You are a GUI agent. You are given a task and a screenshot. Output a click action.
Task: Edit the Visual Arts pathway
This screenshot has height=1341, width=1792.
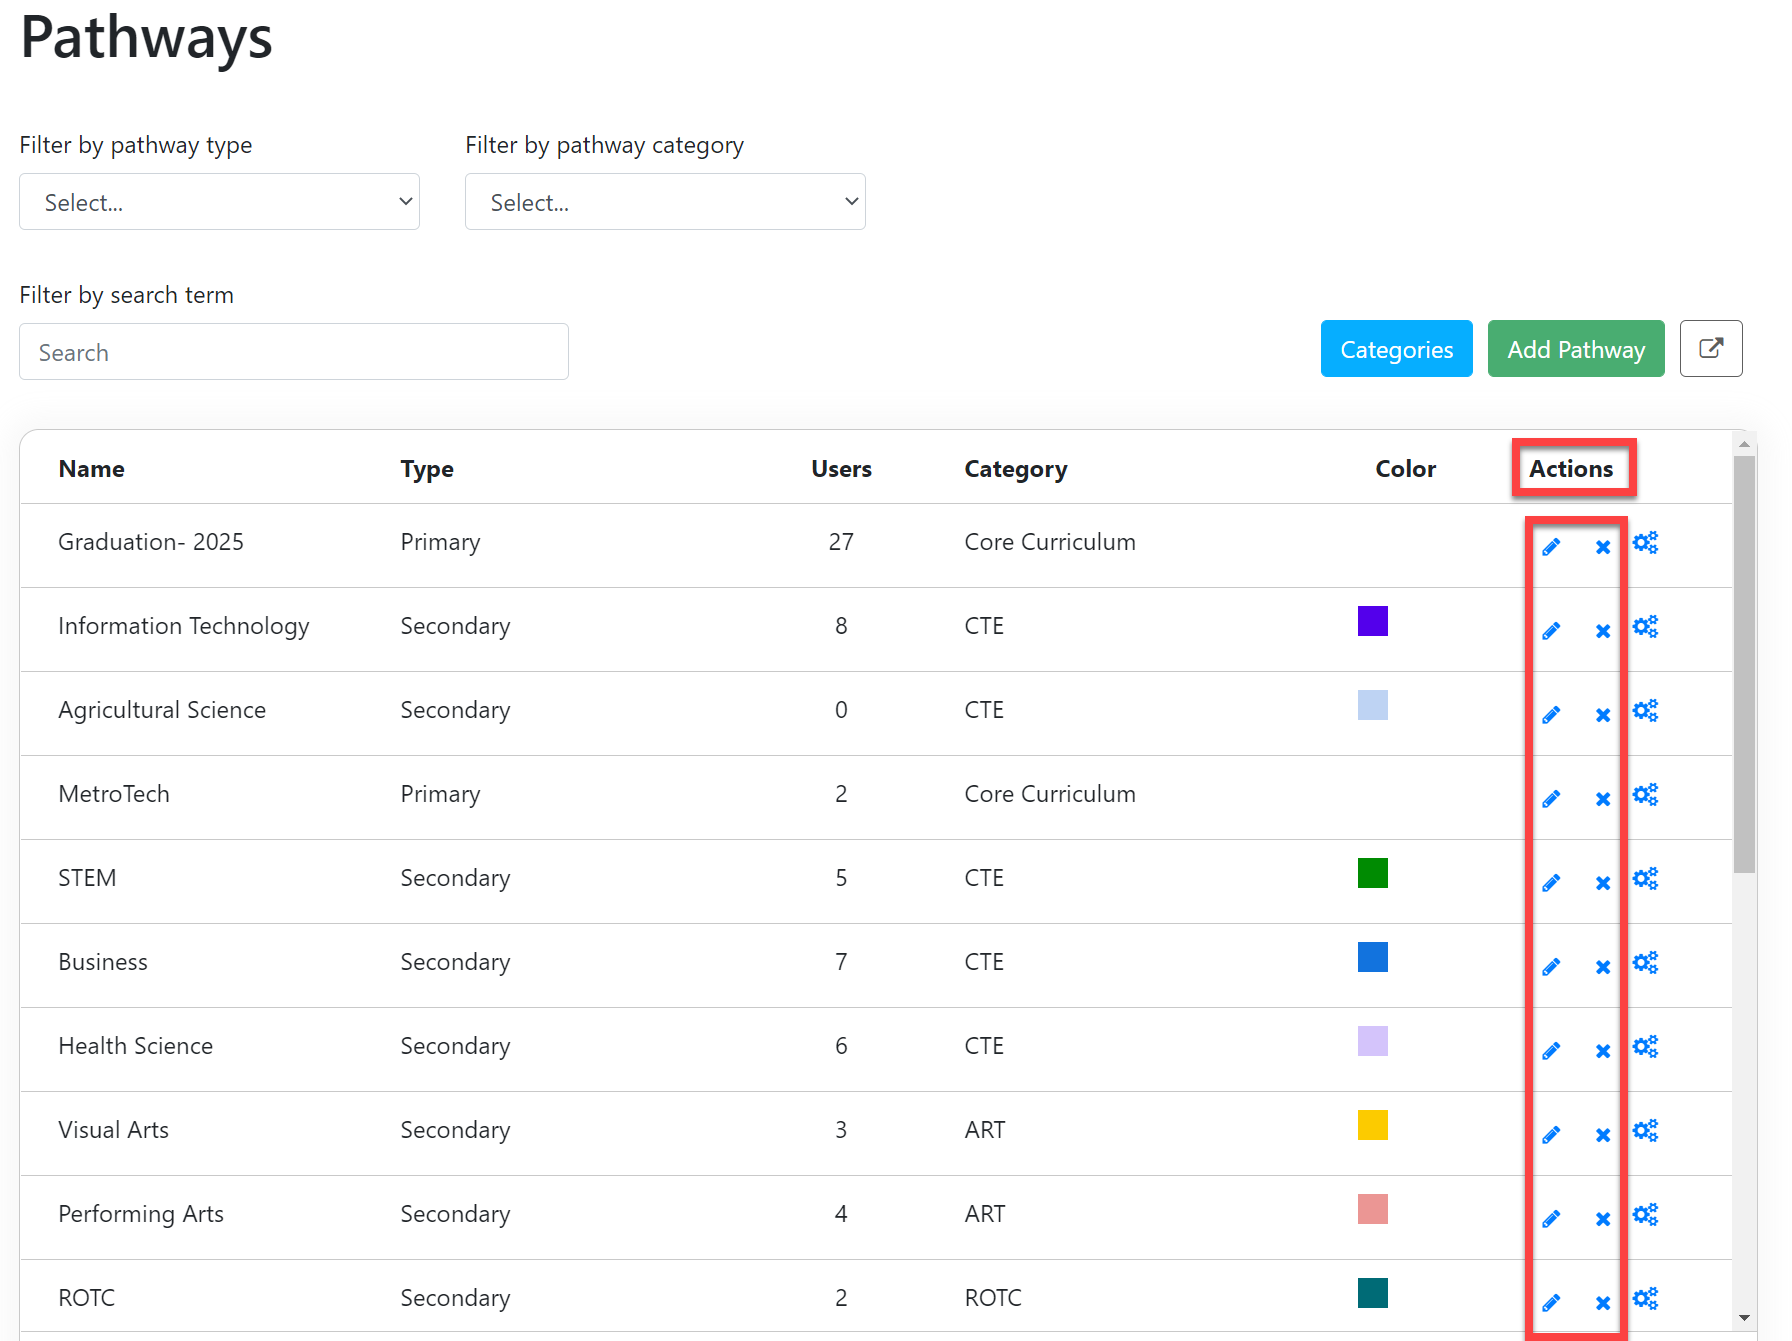1551,1134
